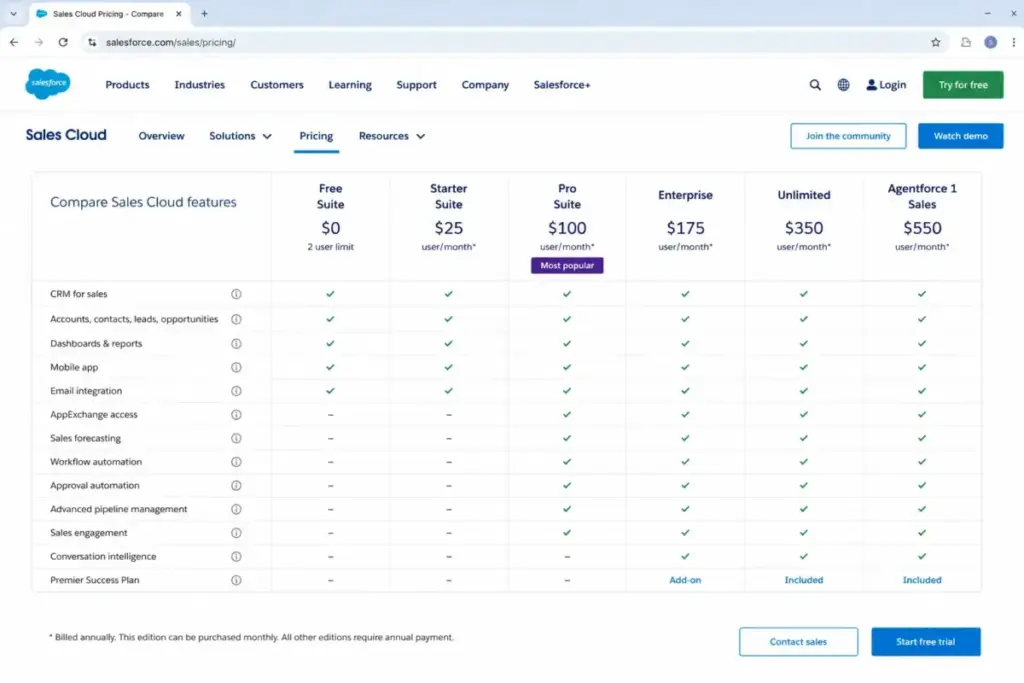The width and height of the screenshot is (1024, 683).
Task: Open the Company menu
Action: (x=485, y=85)
